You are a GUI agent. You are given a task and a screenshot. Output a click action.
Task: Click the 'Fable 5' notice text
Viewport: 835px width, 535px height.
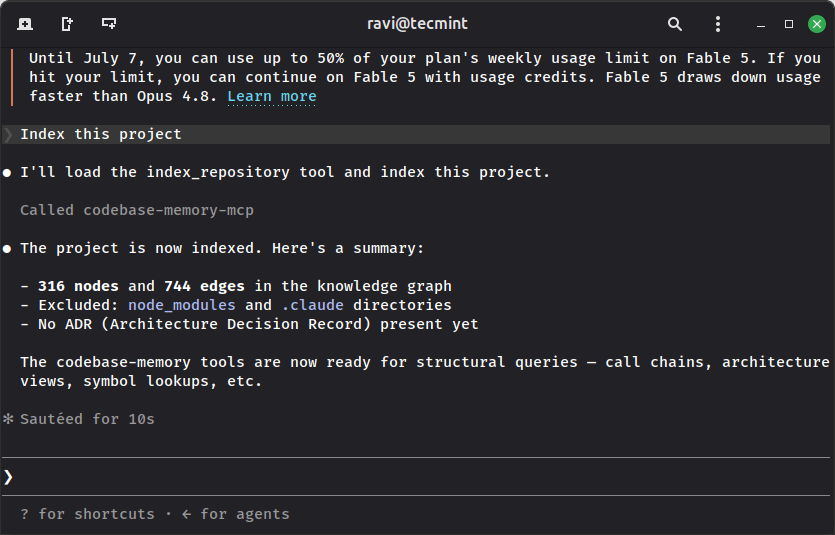pyautogui.click(x=424, y=77)
